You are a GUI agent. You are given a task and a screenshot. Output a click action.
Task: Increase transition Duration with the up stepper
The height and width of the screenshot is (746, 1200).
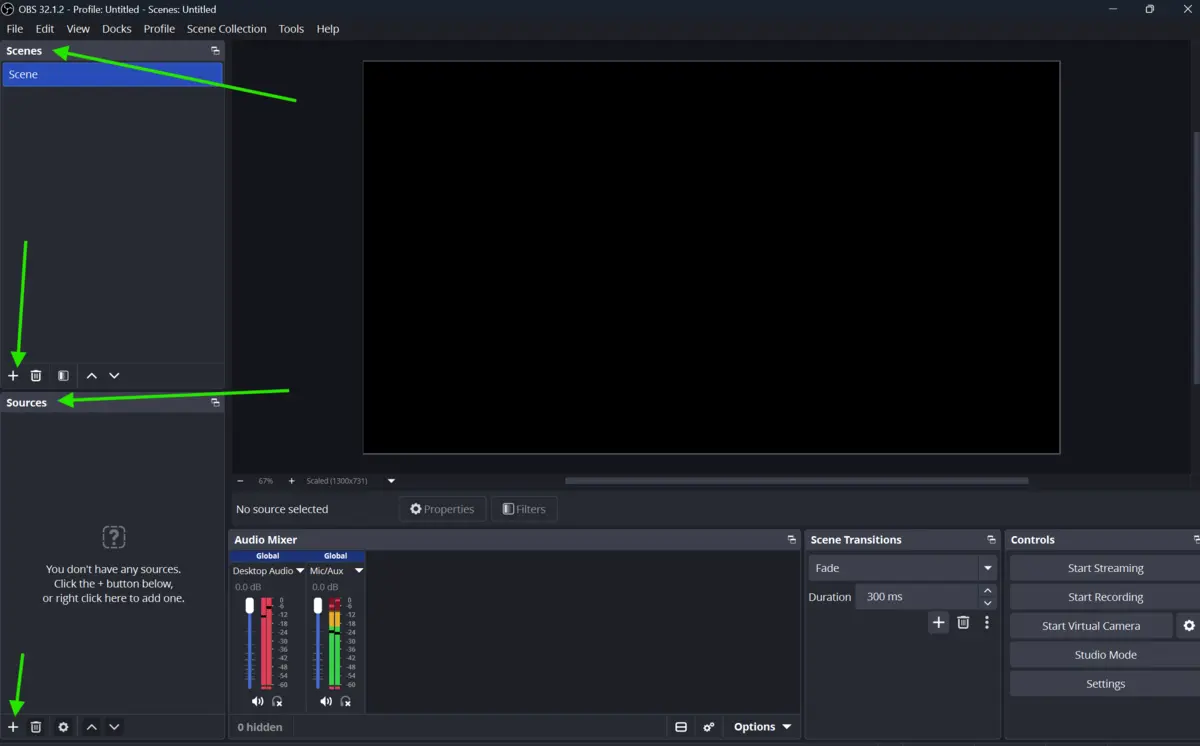click(988, 591)
